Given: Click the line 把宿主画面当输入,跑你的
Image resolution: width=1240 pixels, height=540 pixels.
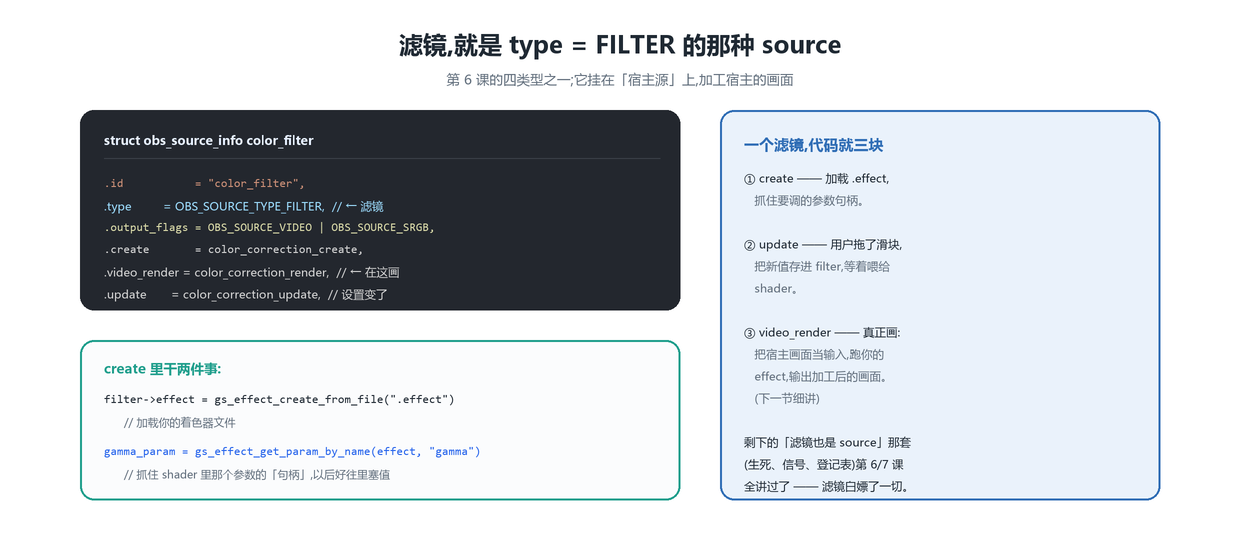Looking at the screenshot, I should [x=819, y=354].
